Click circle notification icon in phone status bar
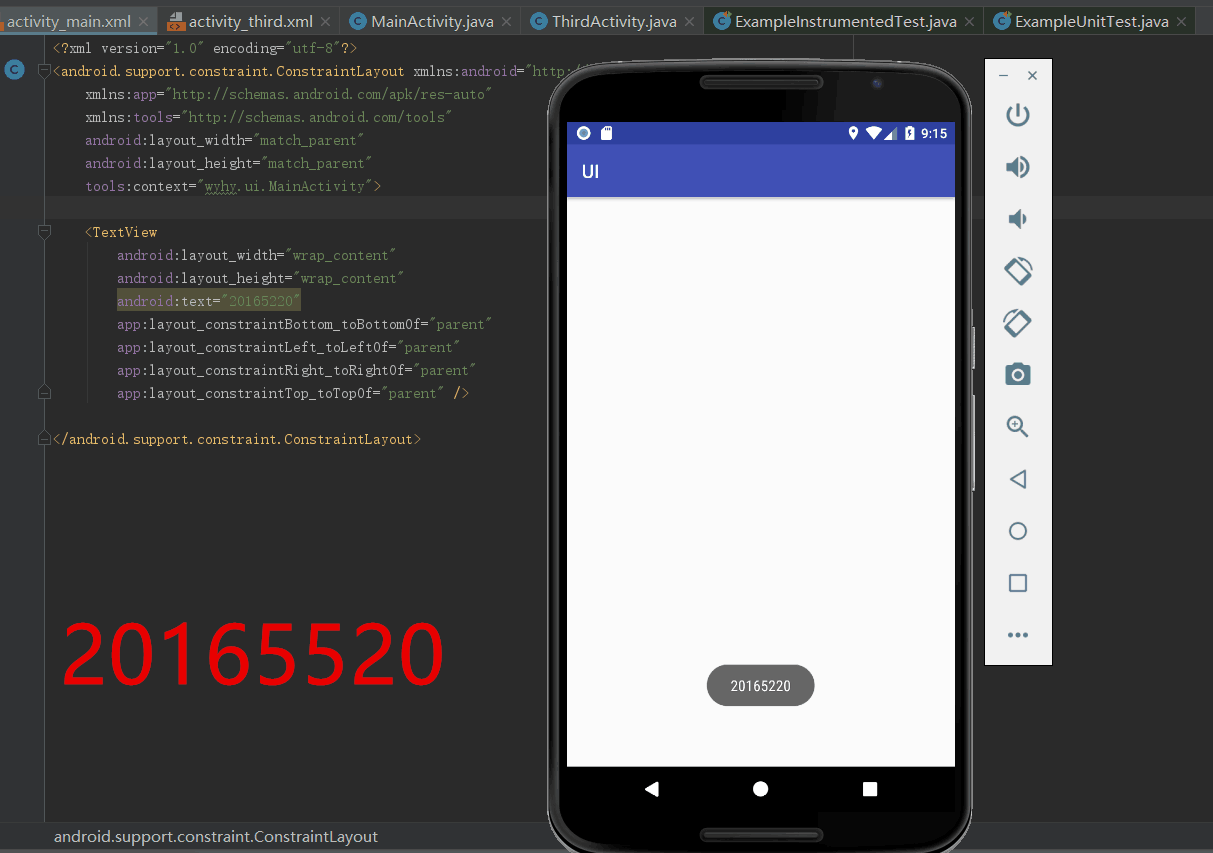The width and height of the screenshot is (1213, 853). click(584, 133)
